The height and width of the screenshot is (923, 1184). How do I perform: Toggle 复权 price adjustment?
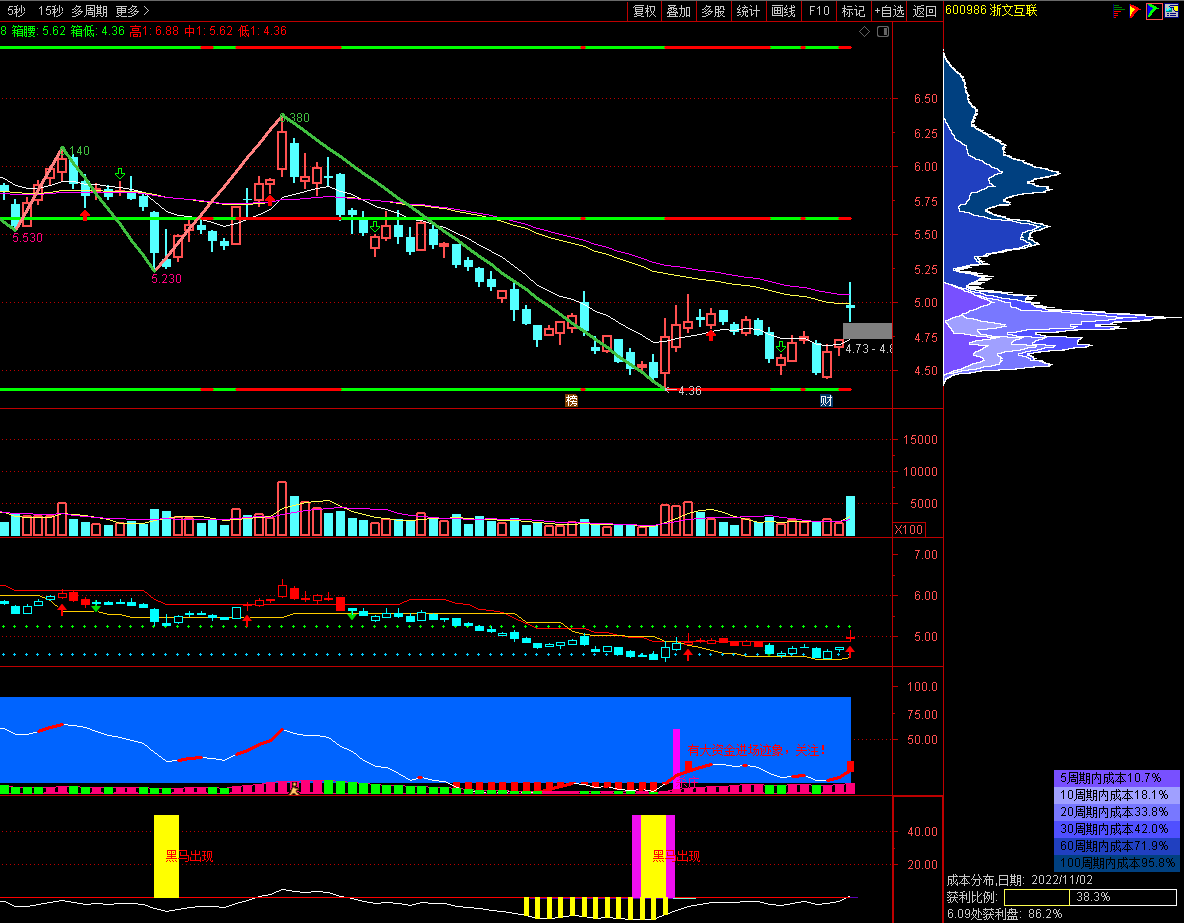pos(645,11)
